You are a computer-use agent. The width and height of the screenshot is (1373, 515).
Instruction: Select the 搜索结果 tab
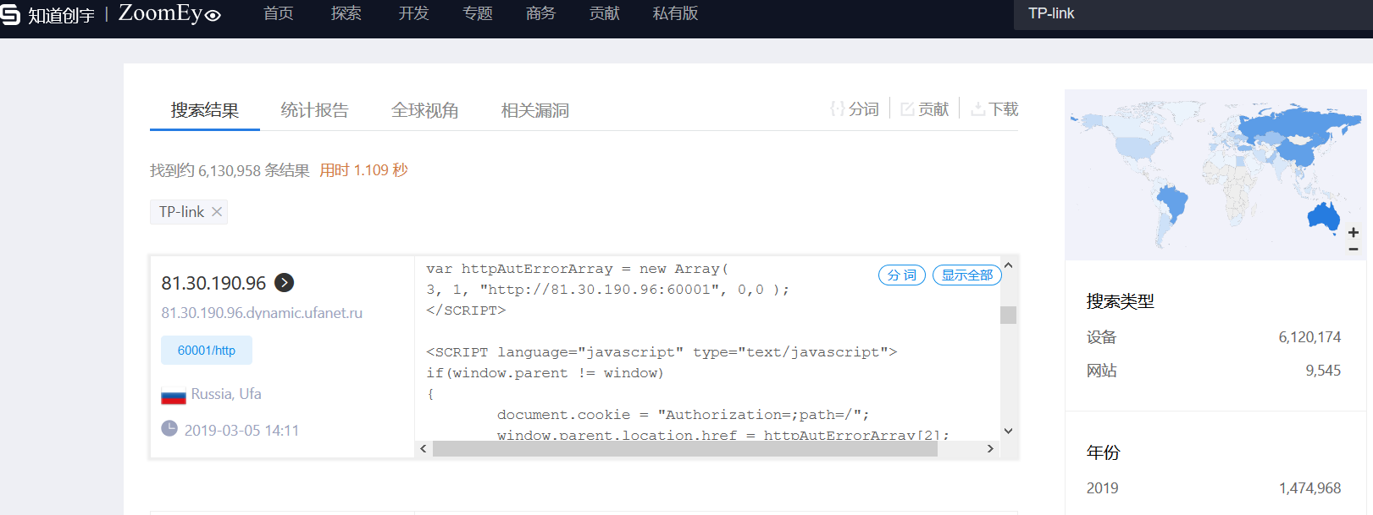click(205, 110)
